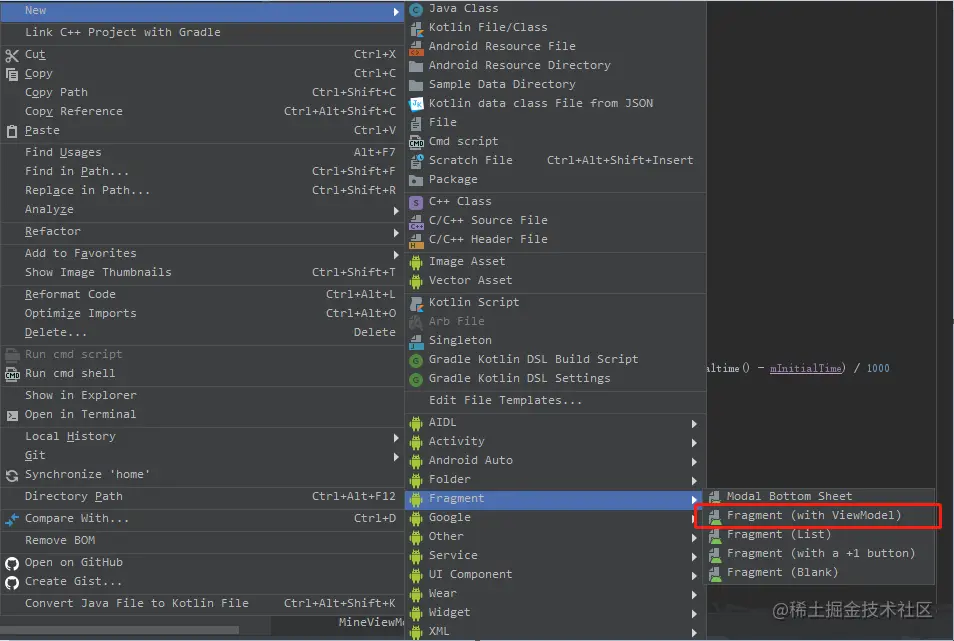
Task: Choose Create Gist... entry
Action: coord(201,581)
